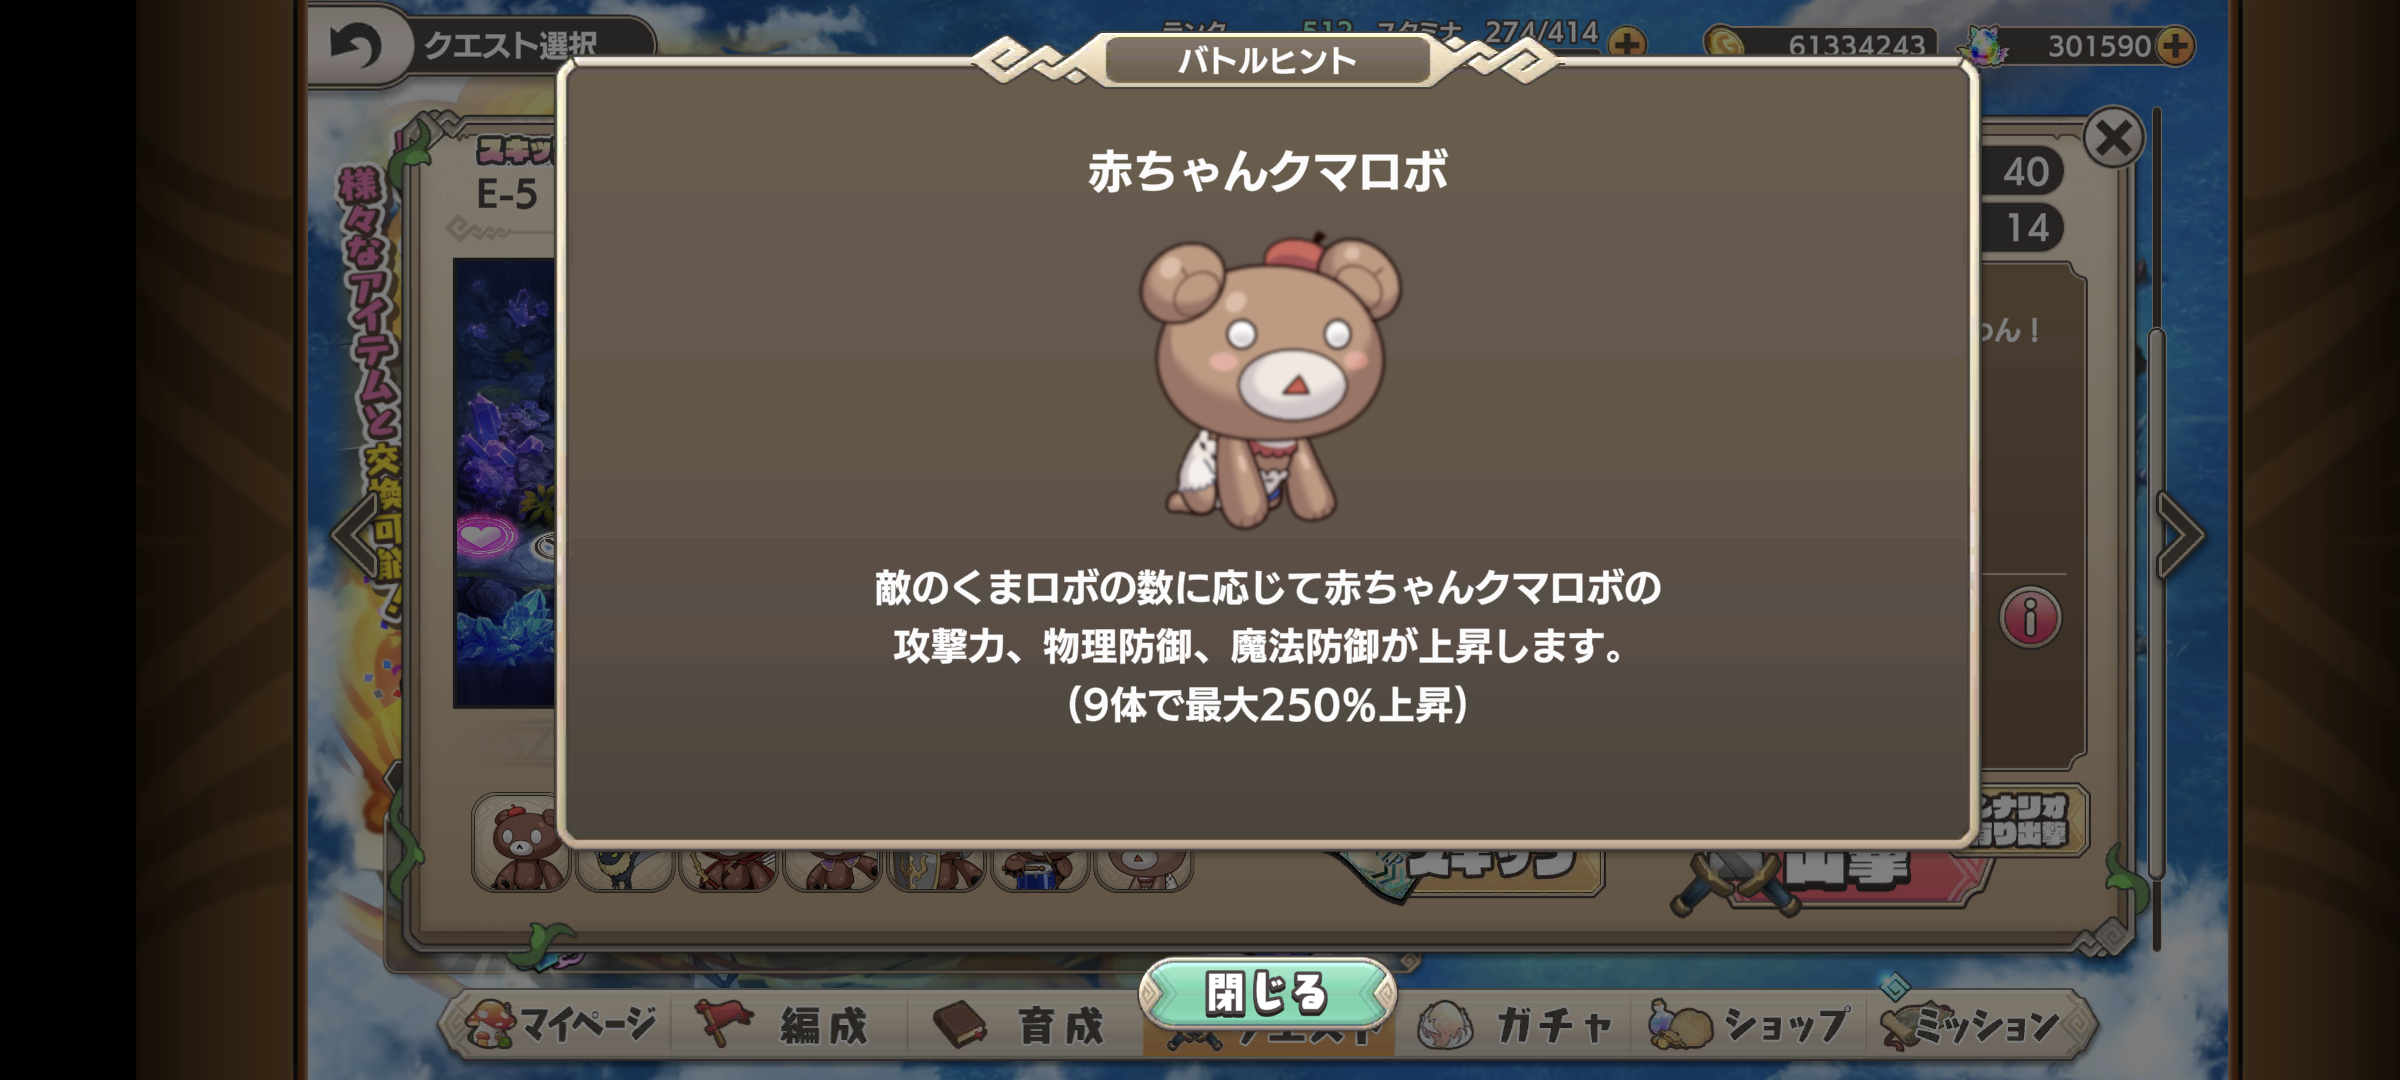Add jewels with the orange plus icon
Image resolution: width=2400 pixels, height=1080 pixels.
click(x=2175, y=46)
